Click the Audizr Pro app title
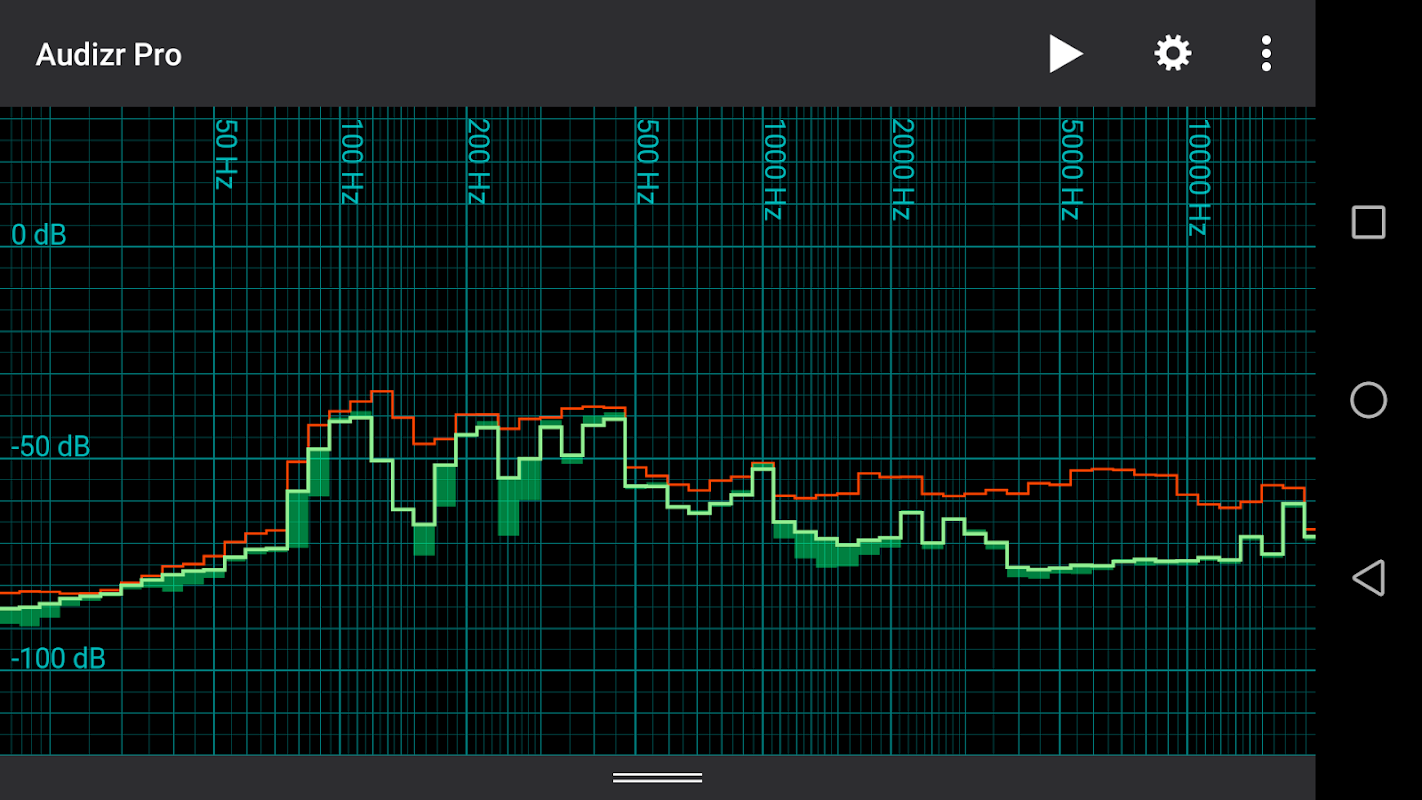 click(109, 54)
